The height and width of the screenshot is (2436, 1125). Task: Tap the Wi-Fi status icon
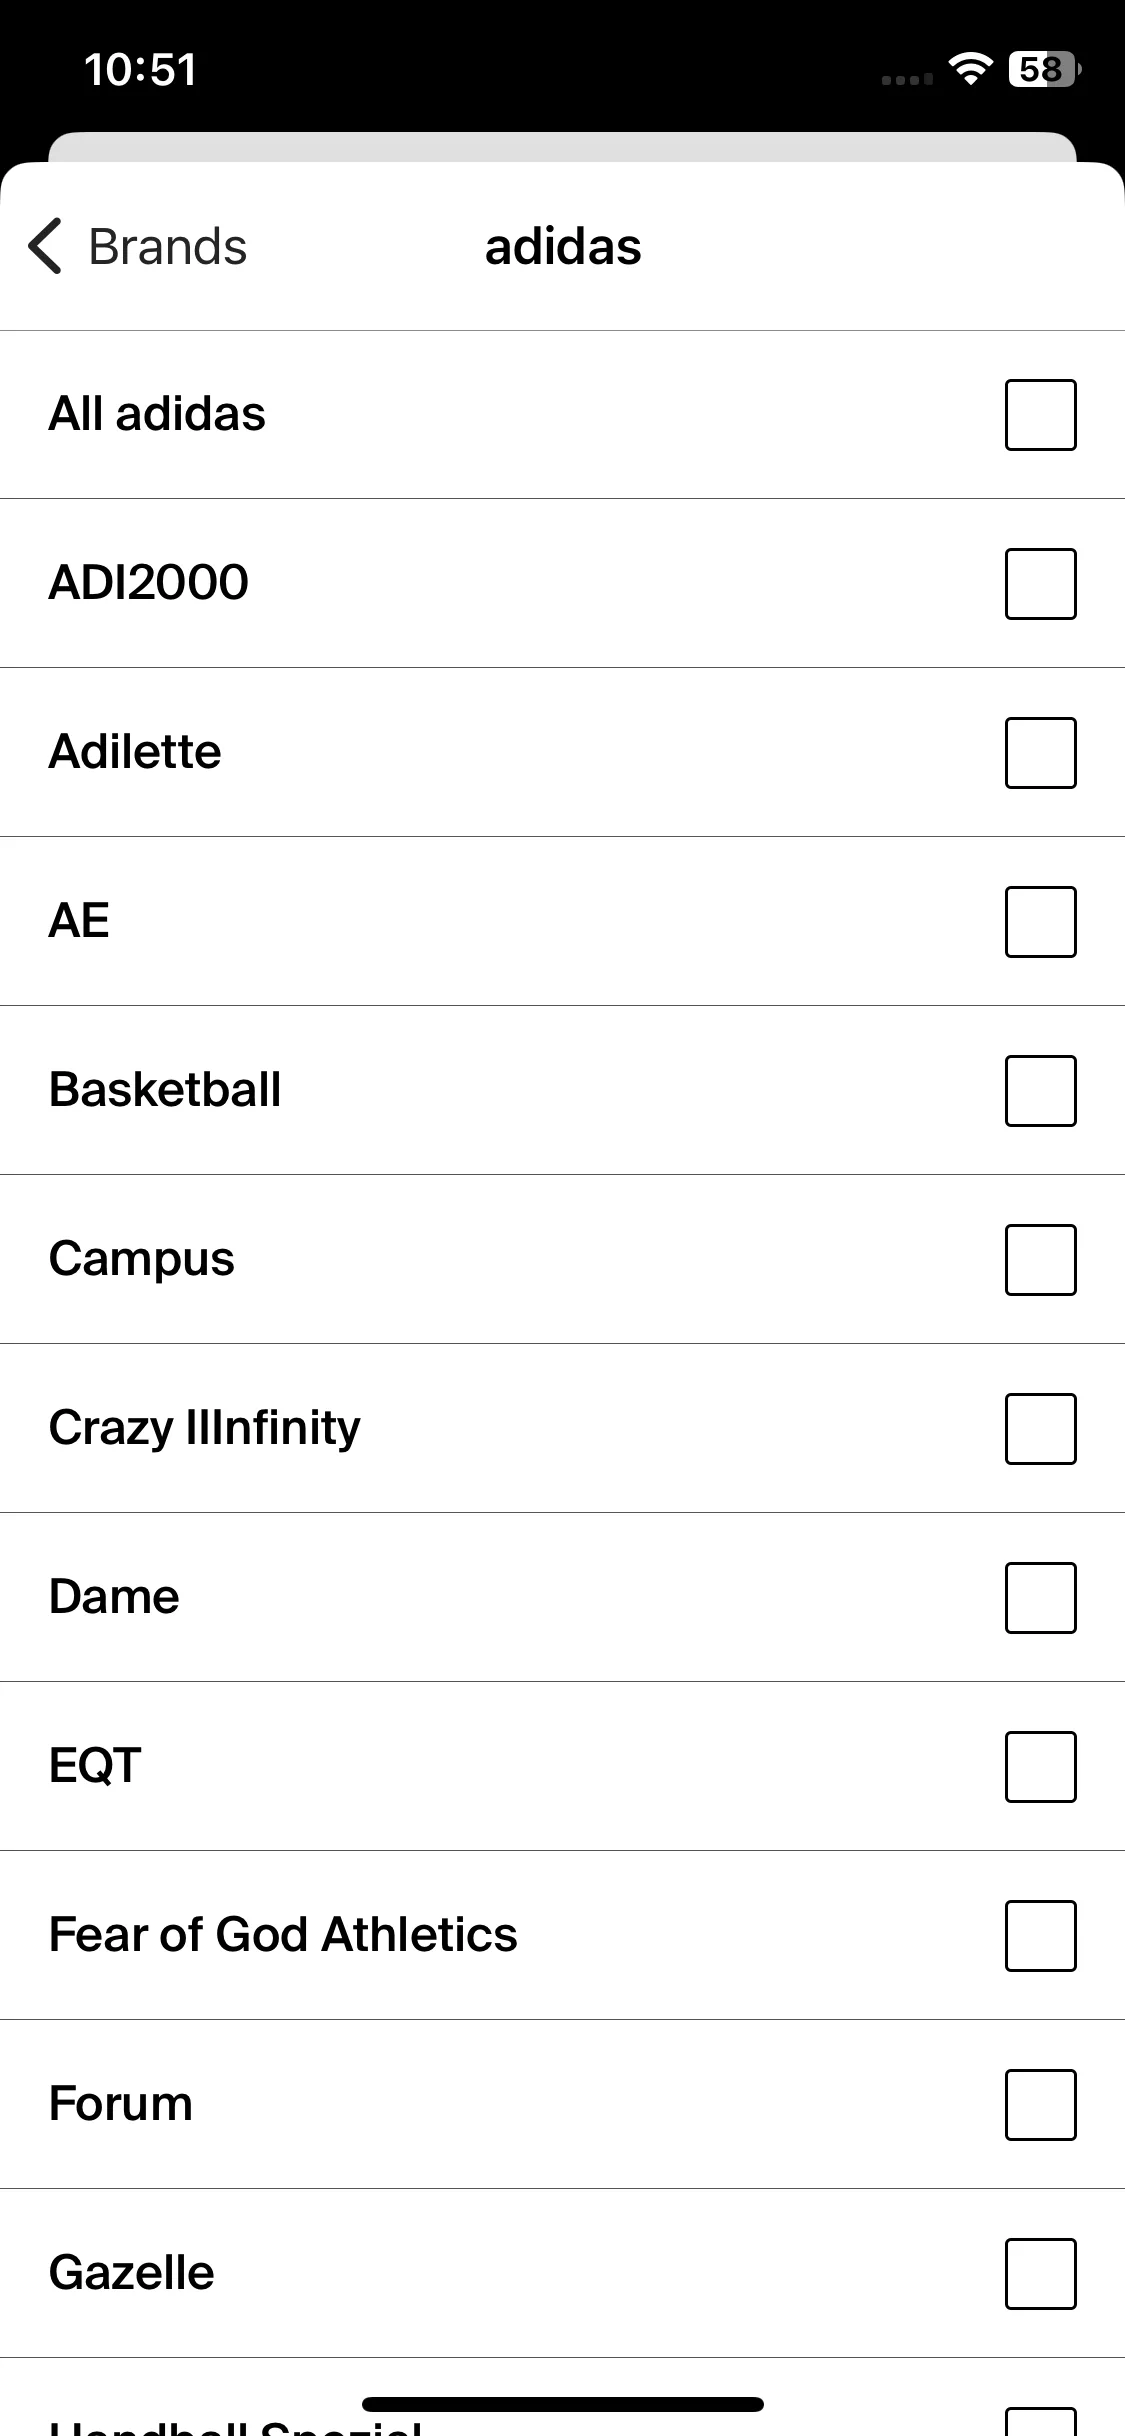point(969,69)
